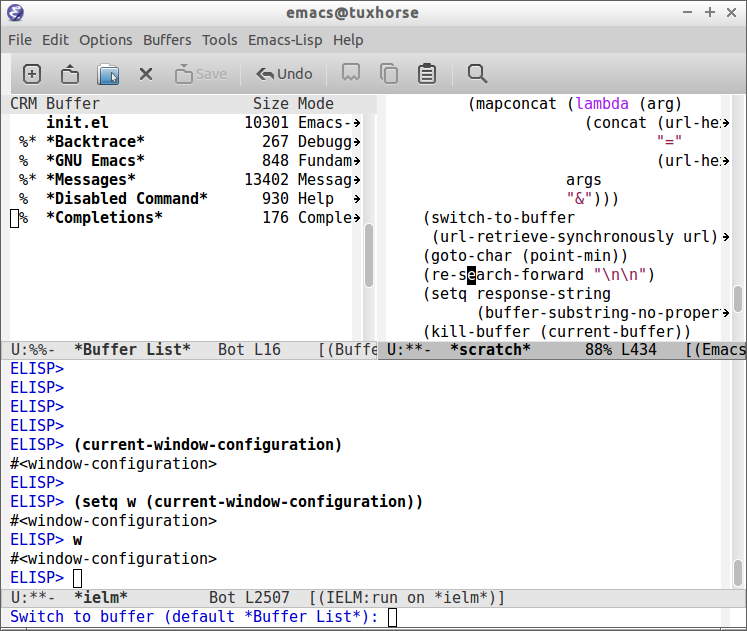Select *Disabled Command* buffer entry
Viewport: 747px width, 631px height.
[x=127, y=199]
